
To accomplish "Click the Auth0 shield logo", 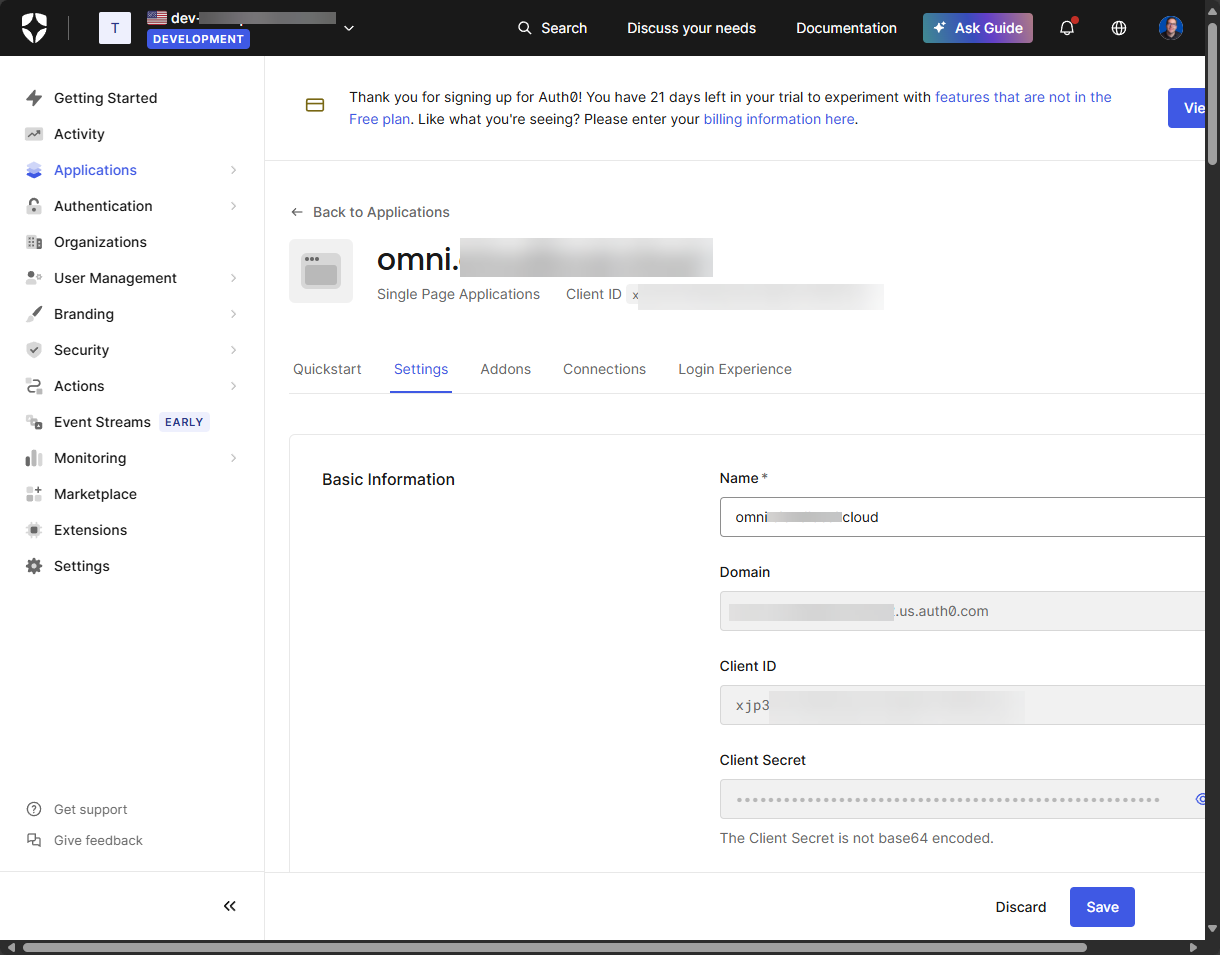I will pos(34,28).
